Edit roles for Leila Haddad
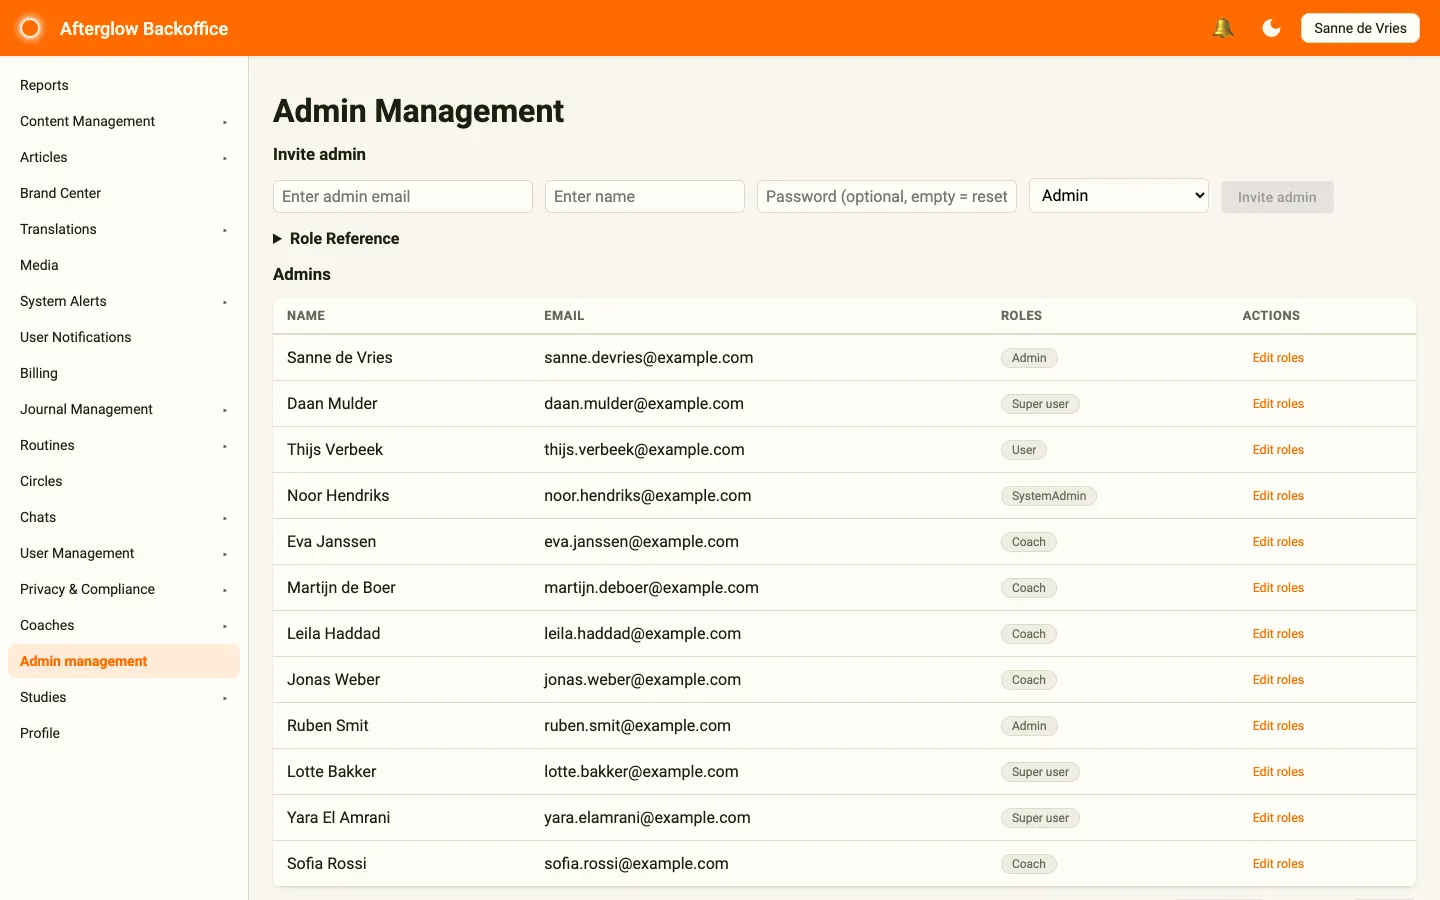 tap(1278, 634)
